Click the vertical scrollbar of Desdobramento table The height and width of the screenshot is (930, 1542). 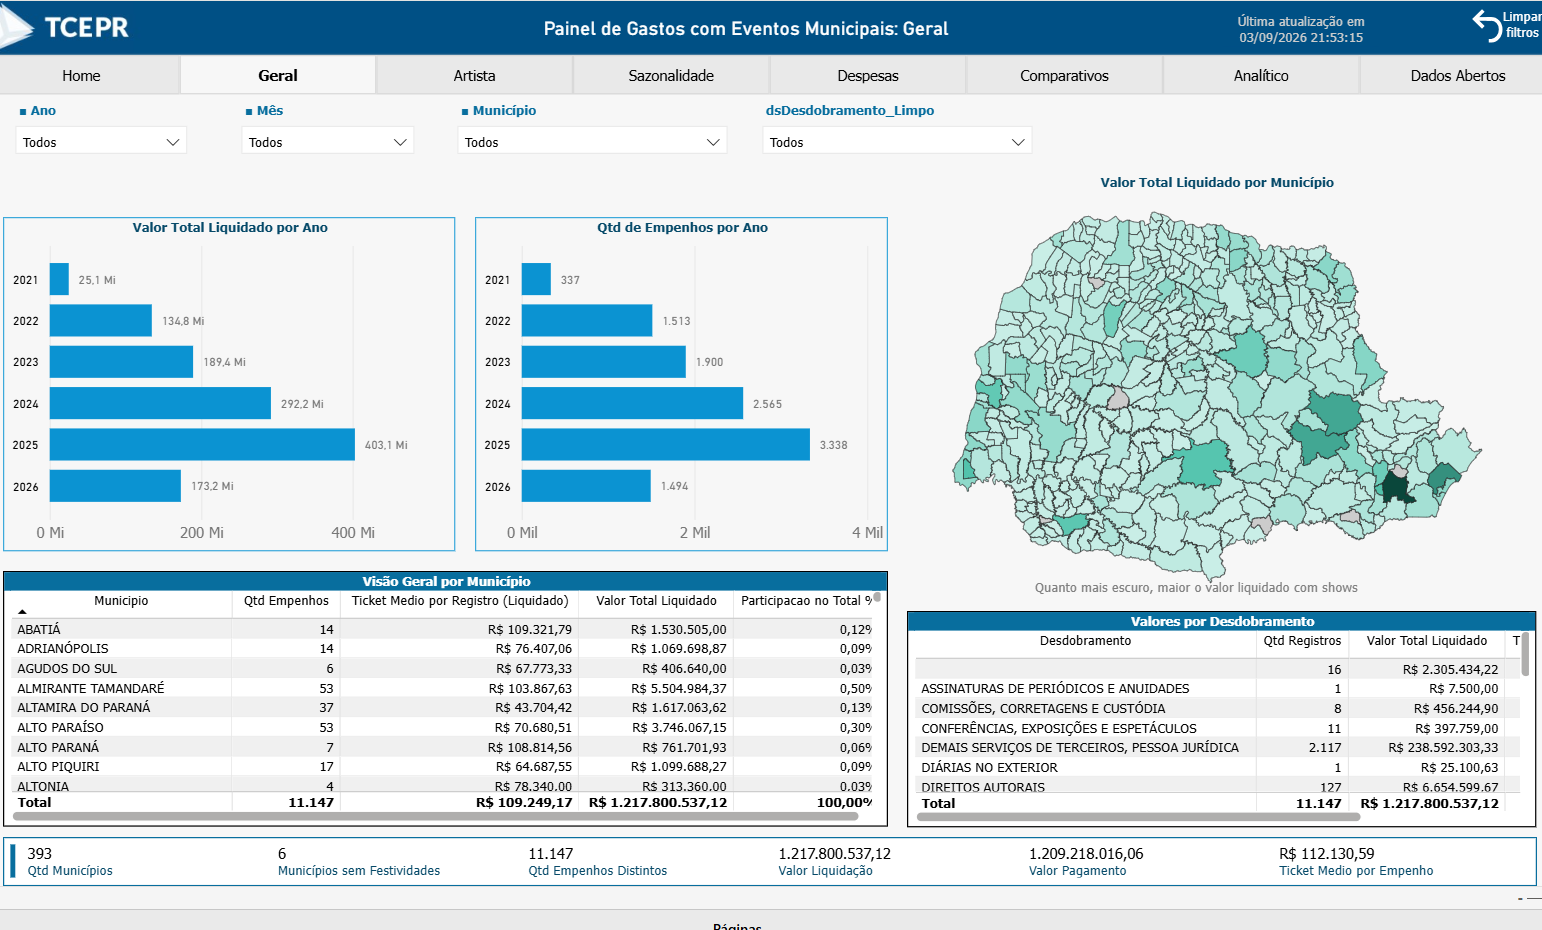[1526, 654]
